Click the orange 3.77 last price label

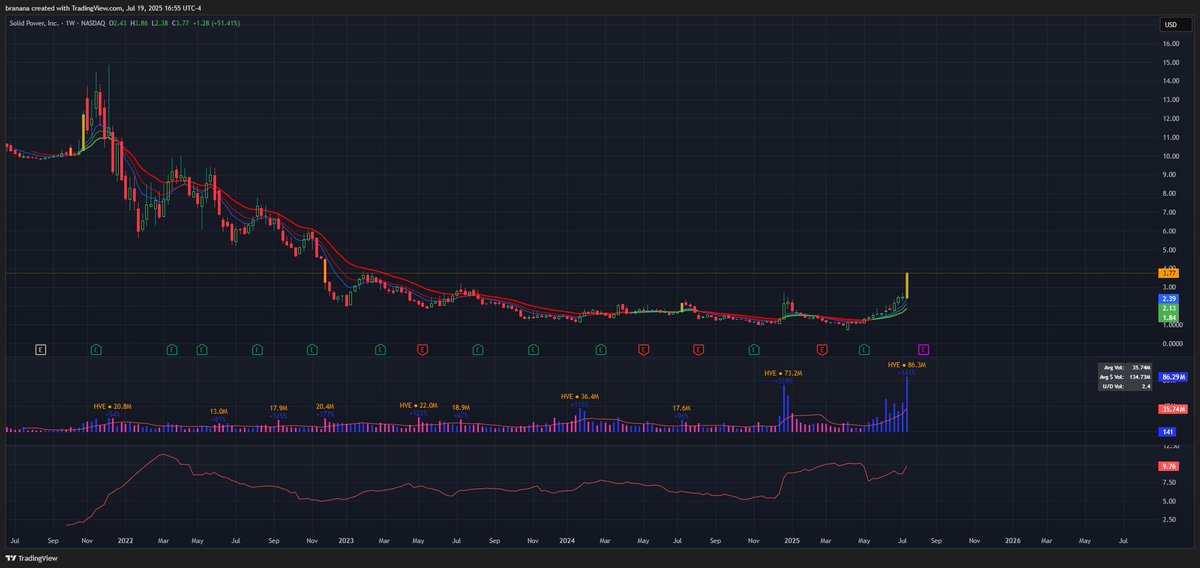(1170, 273)
